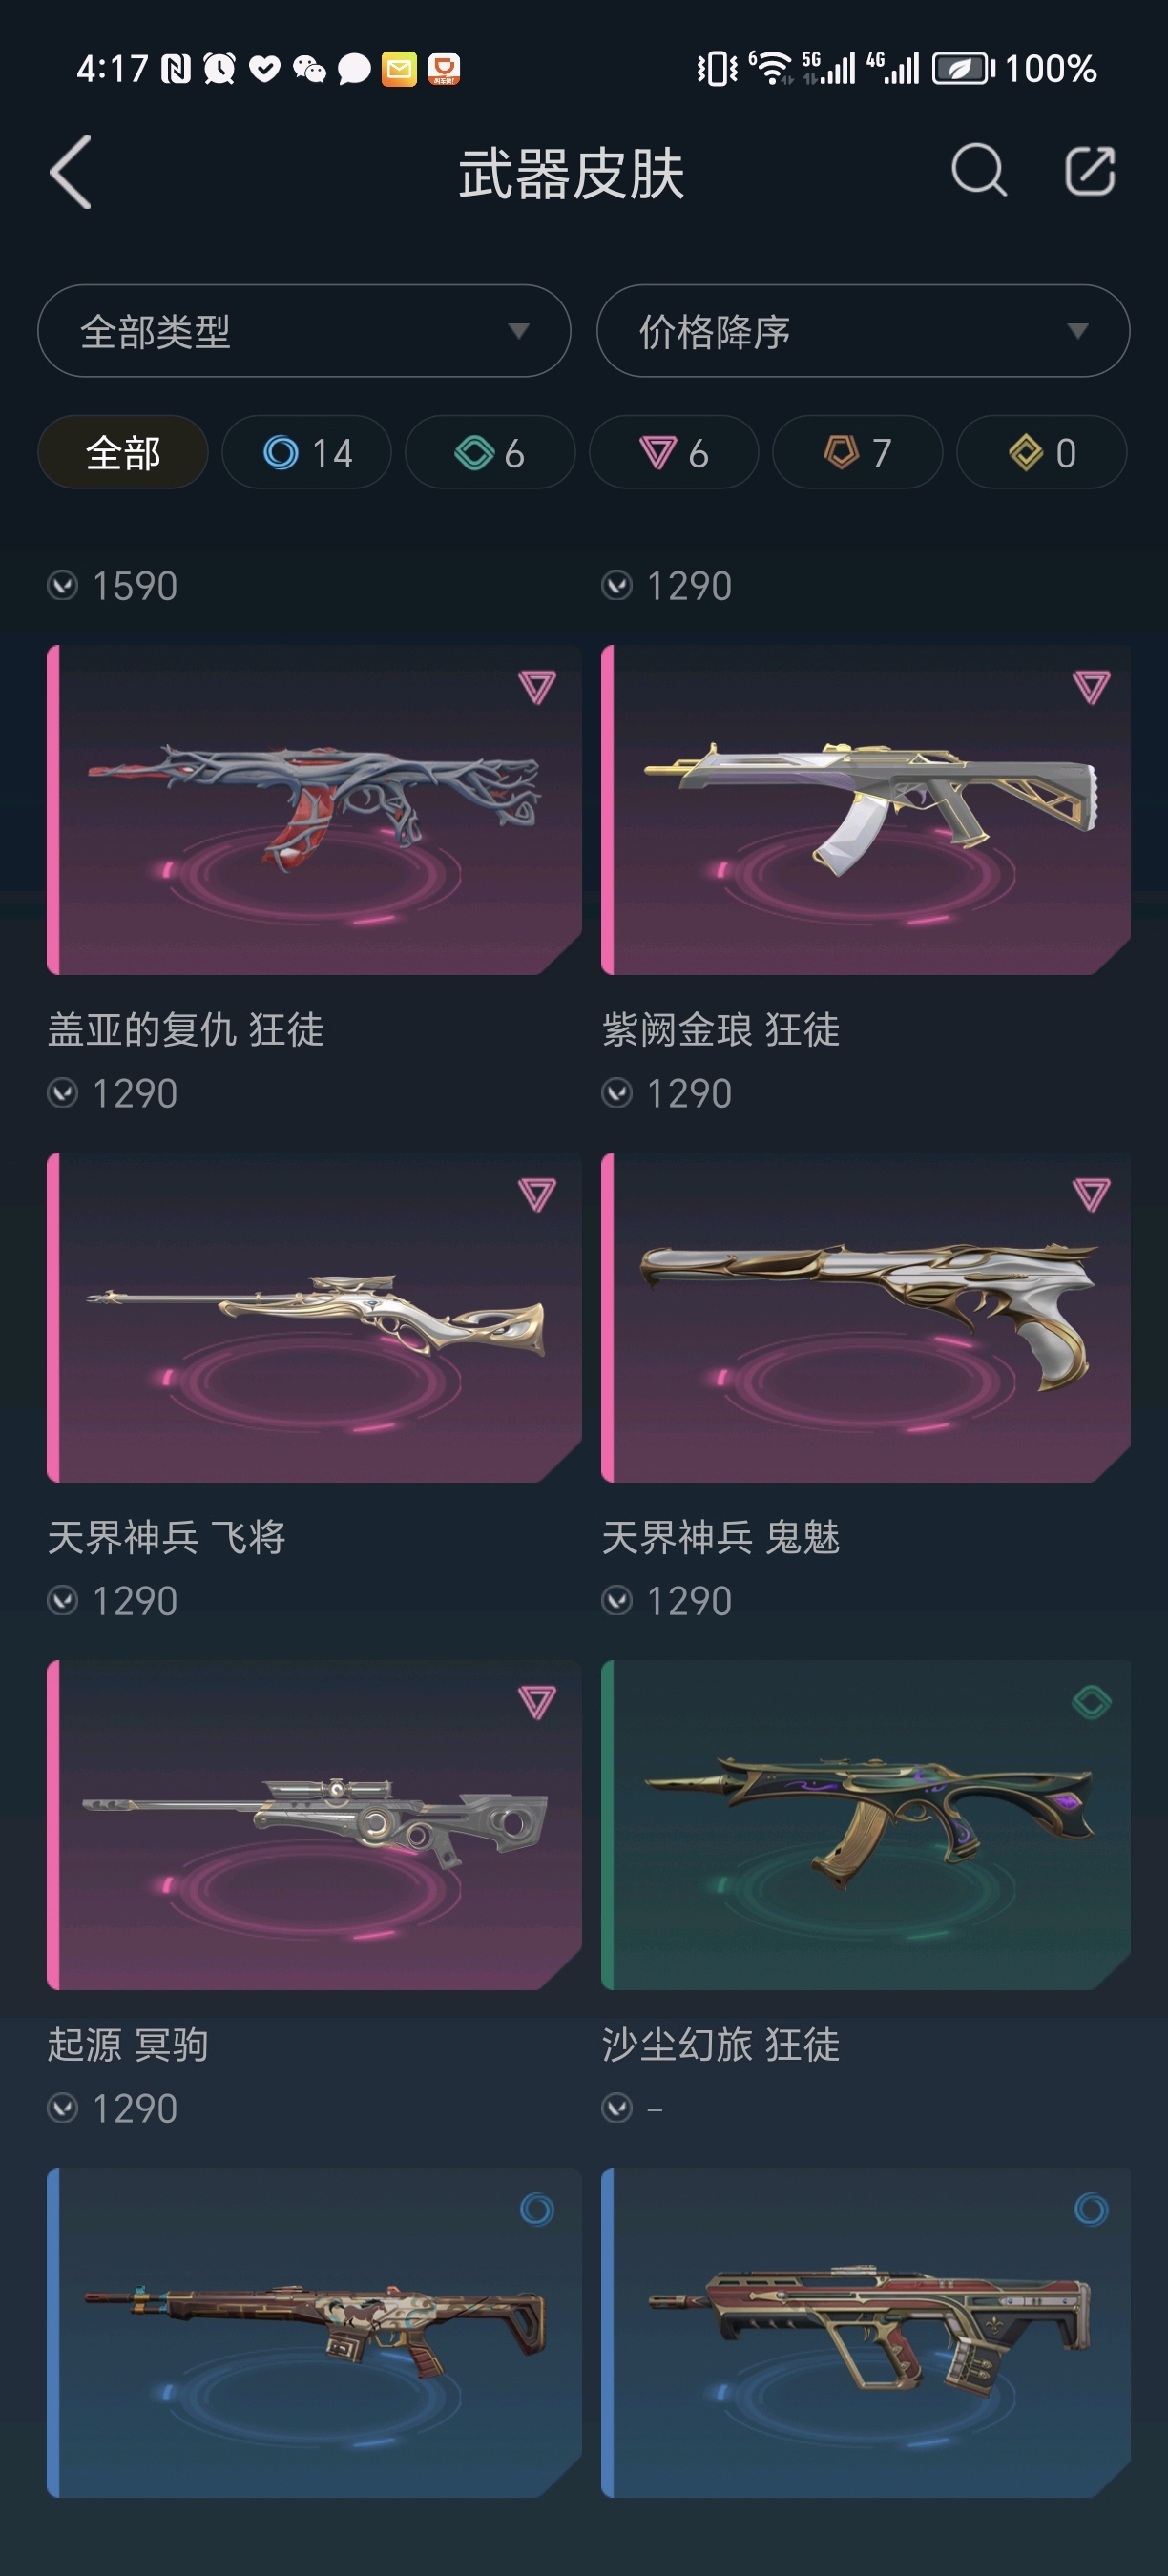1168x2576 pixels.
Task: Tap pink tier icon on 盖亚的复仇 狂徒 card
Action: coord(536,687)
